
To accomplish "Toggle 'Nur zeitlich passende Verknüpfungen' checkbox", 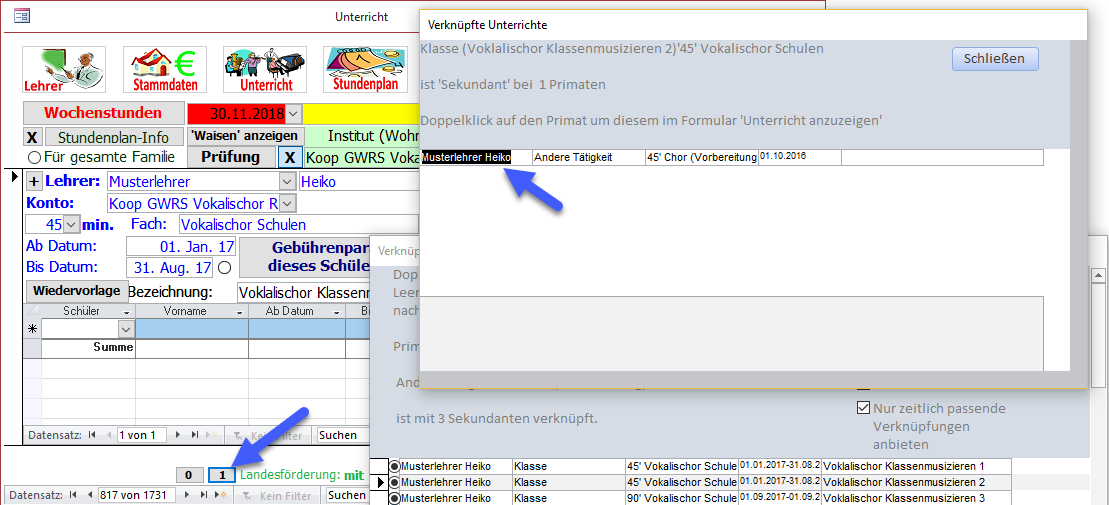I will point(864,408).
